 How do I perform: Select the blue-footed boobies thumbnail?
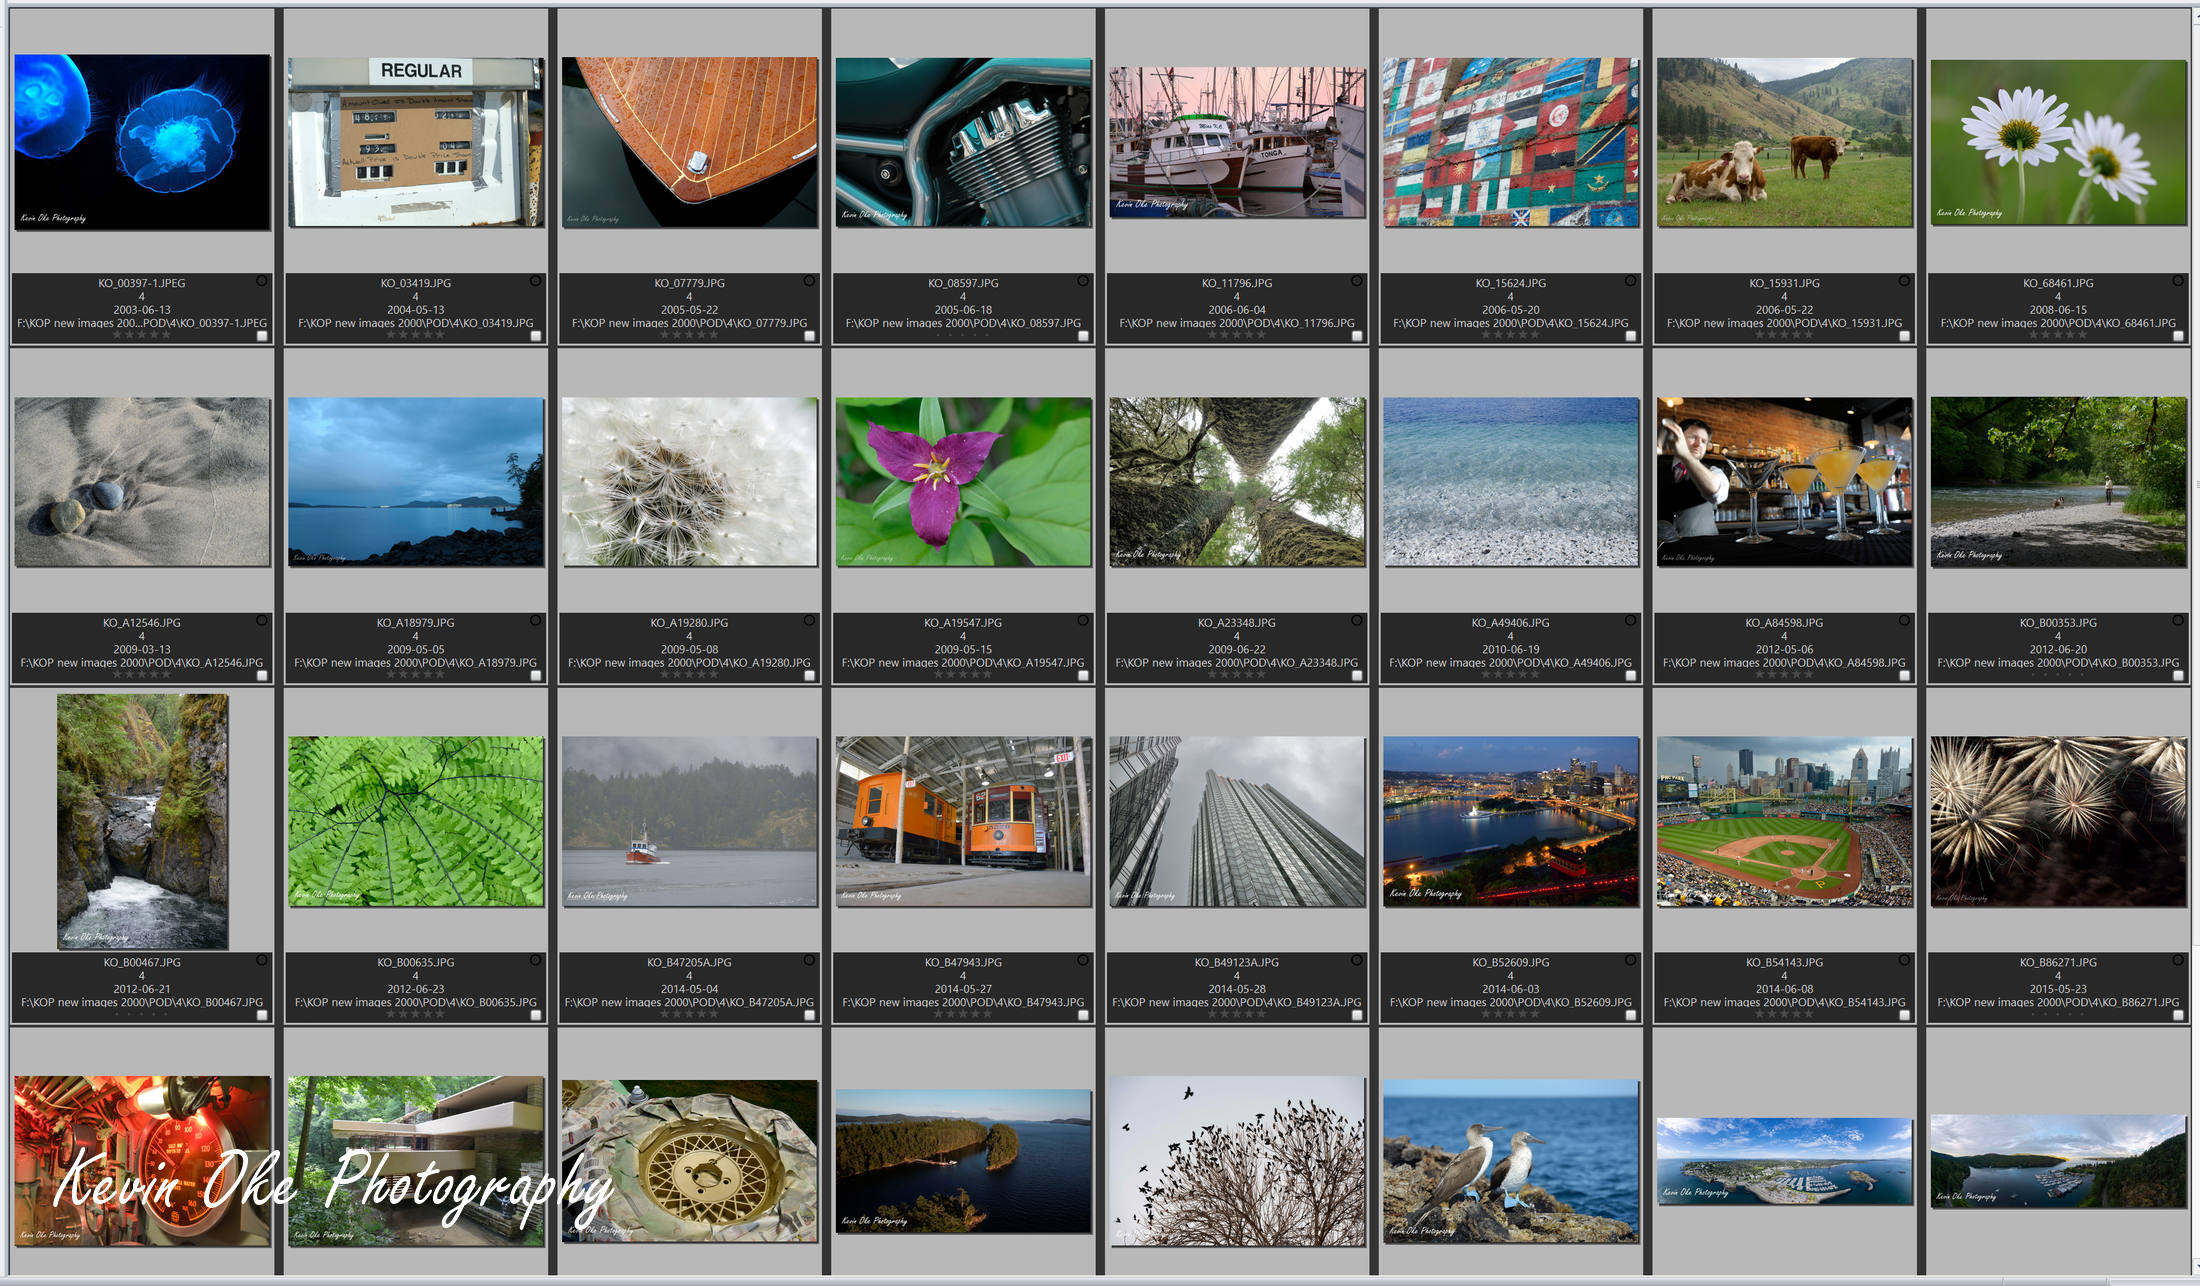1510,1161
